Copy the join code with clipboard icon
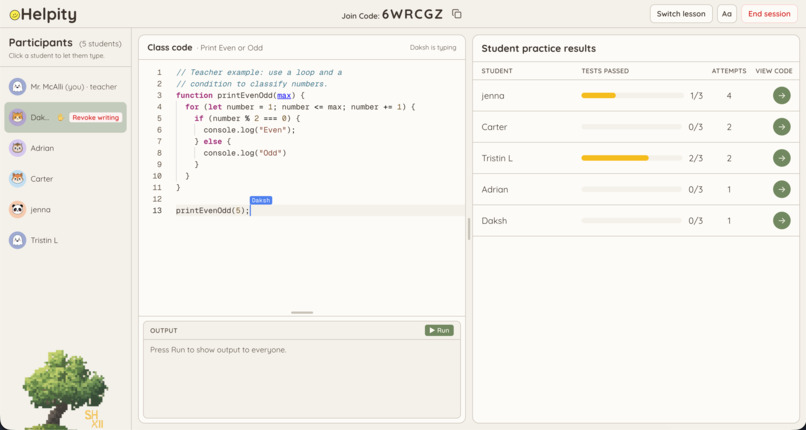This screenshot has height=430, width=806. click(456, 14)
